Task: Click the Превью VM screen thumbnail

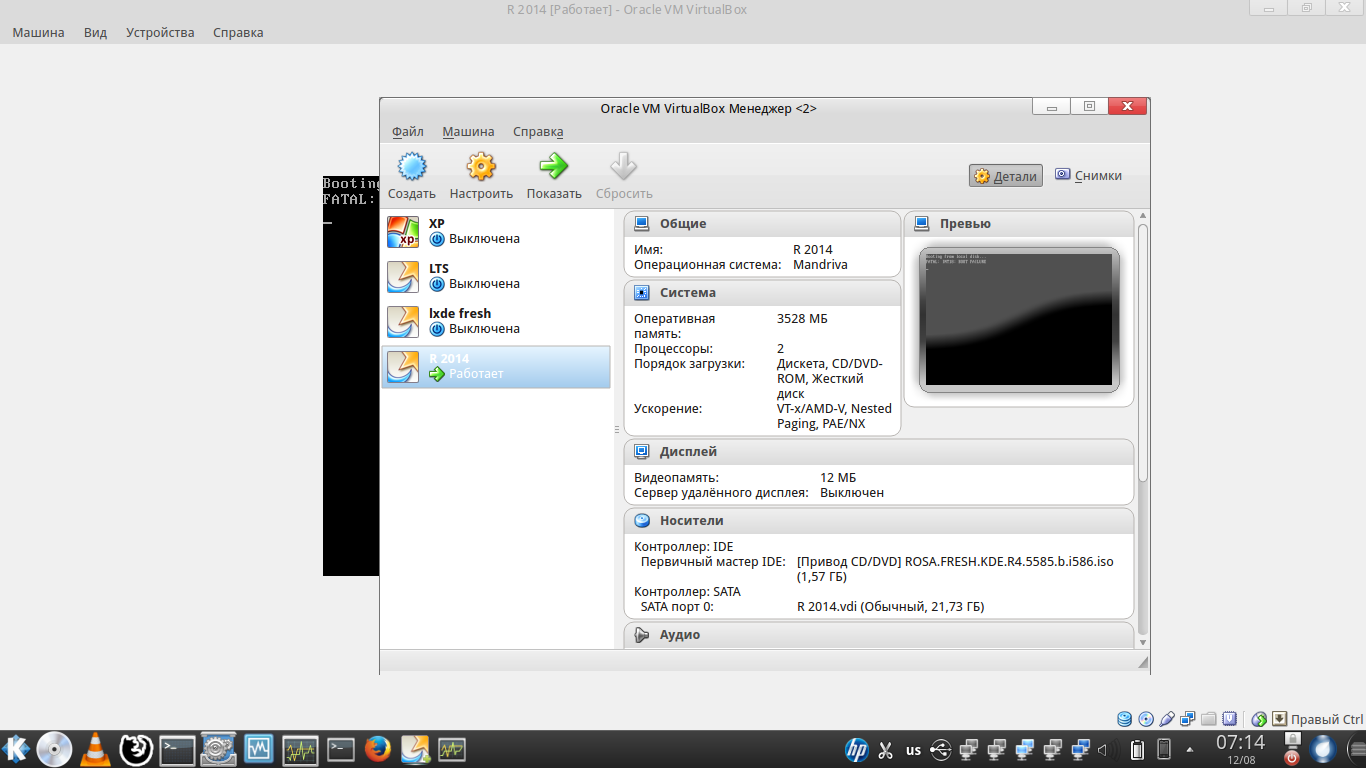Action: pyautogui.click(x=1018, y=319)
